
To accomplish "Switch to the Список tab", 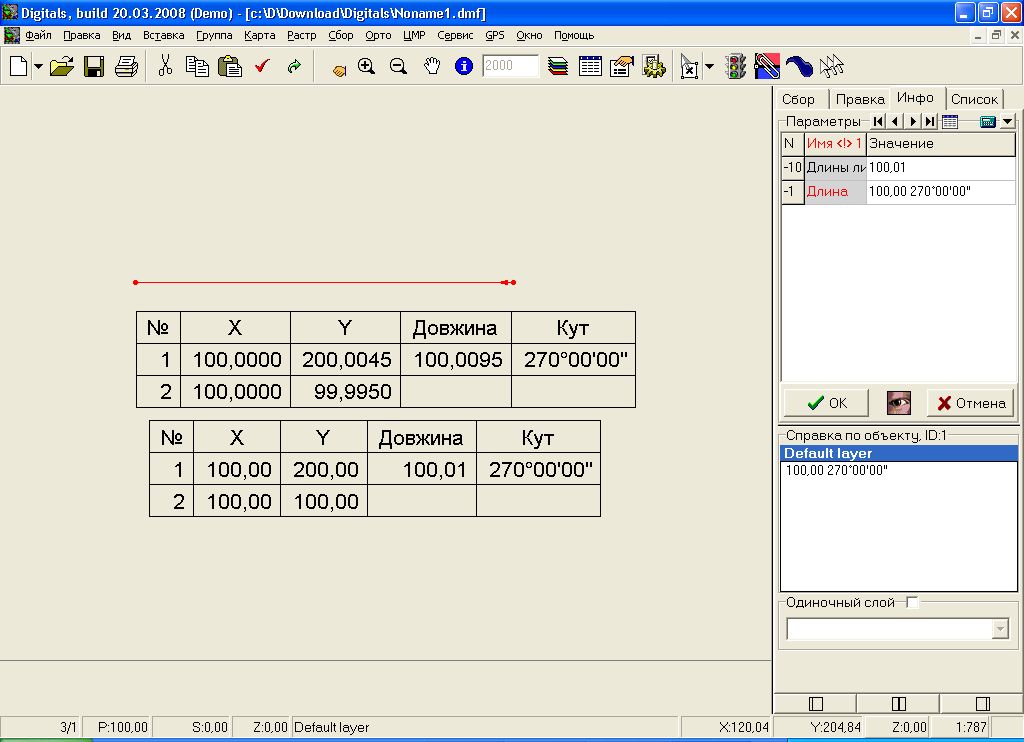I will [974, 99].
